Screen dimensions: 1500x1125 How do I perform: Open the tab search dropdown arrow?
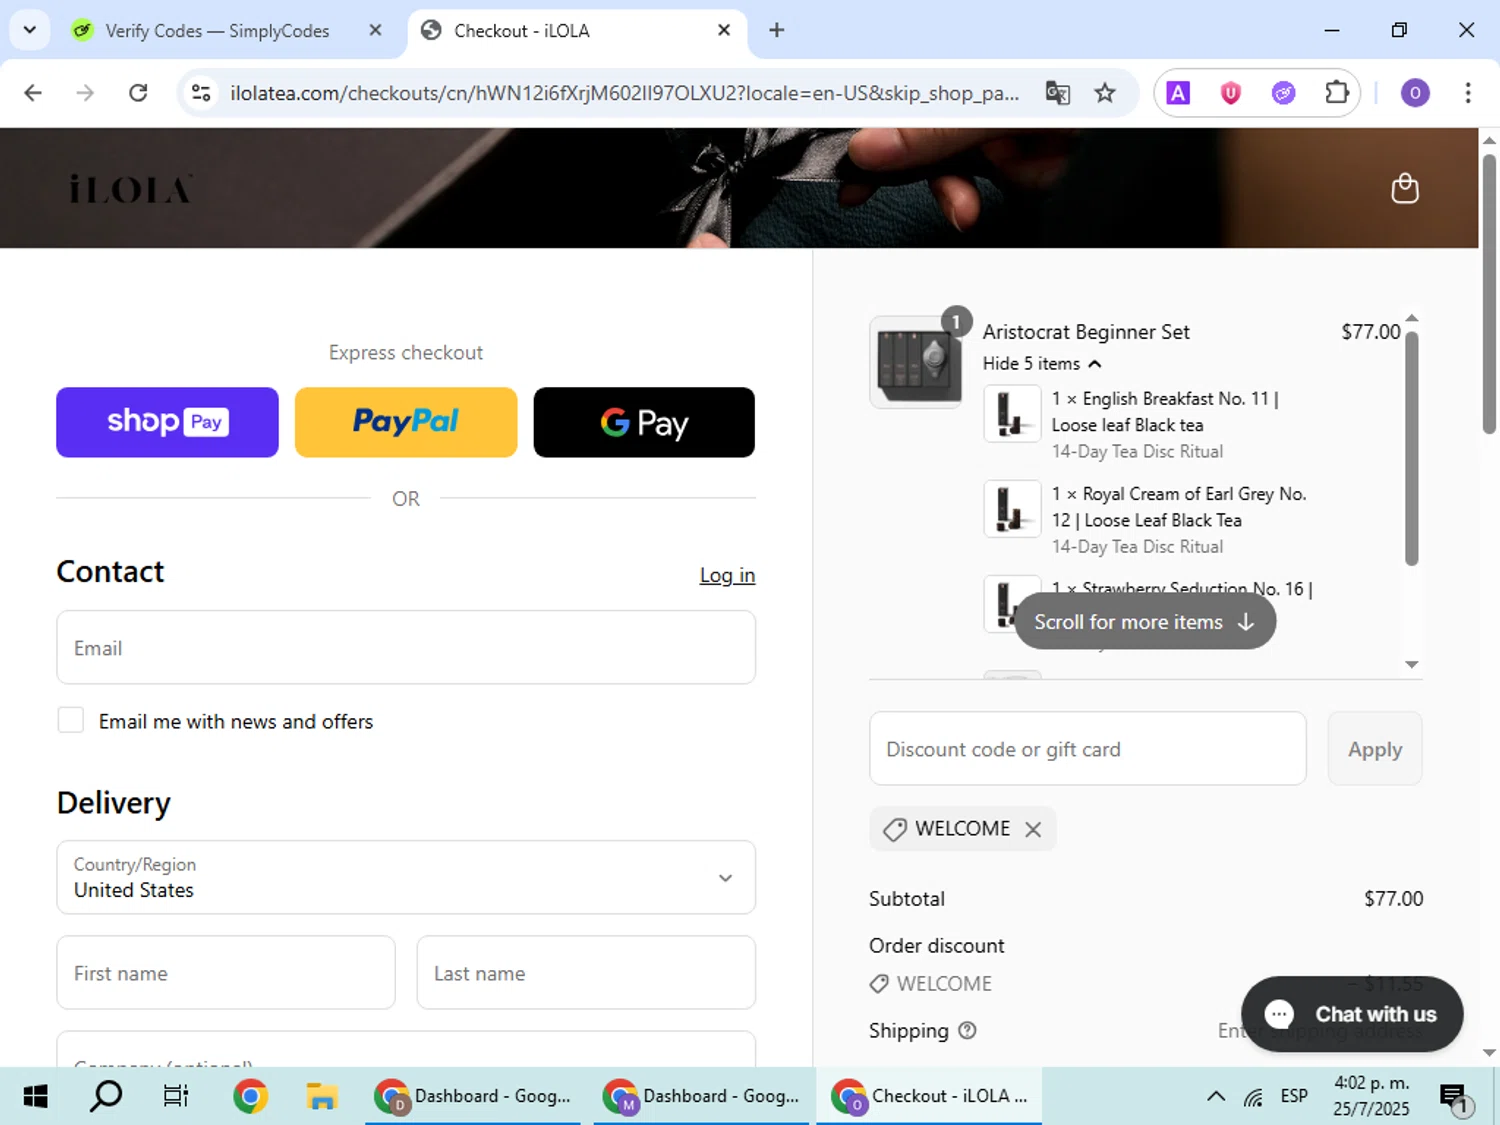click(x=29, y=30)
